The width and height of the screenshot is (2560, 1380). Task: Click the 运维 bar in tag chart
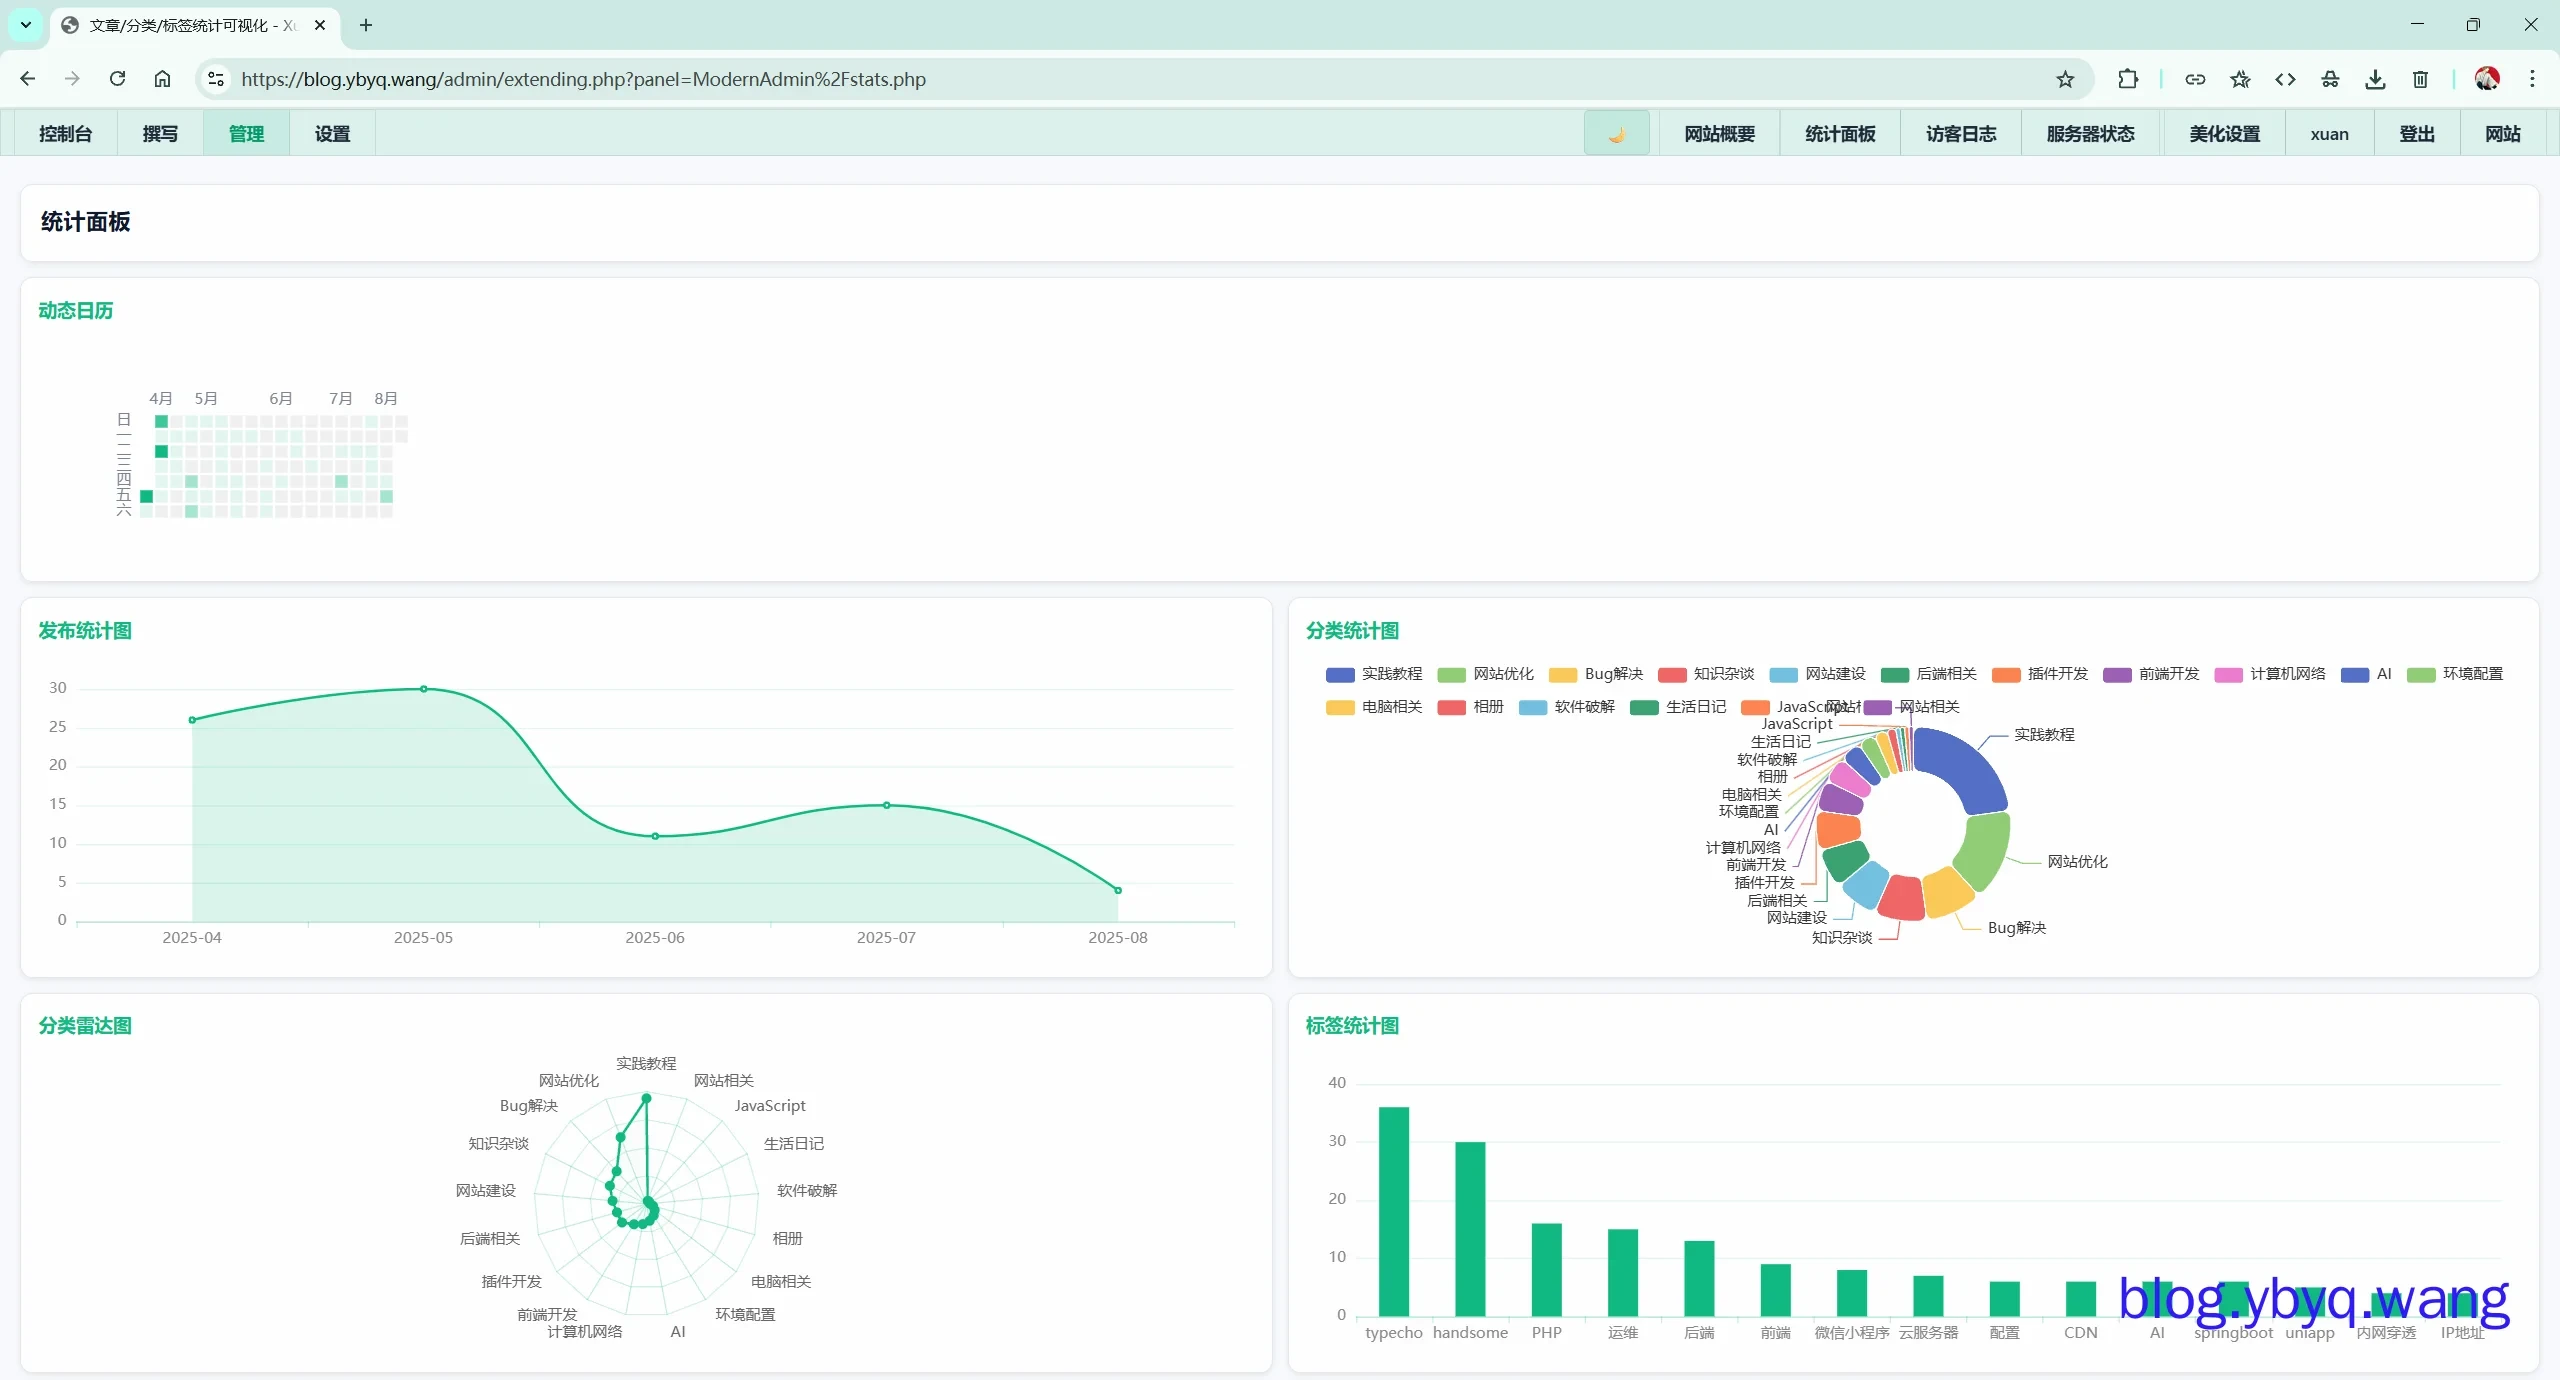(1622, 1272)
